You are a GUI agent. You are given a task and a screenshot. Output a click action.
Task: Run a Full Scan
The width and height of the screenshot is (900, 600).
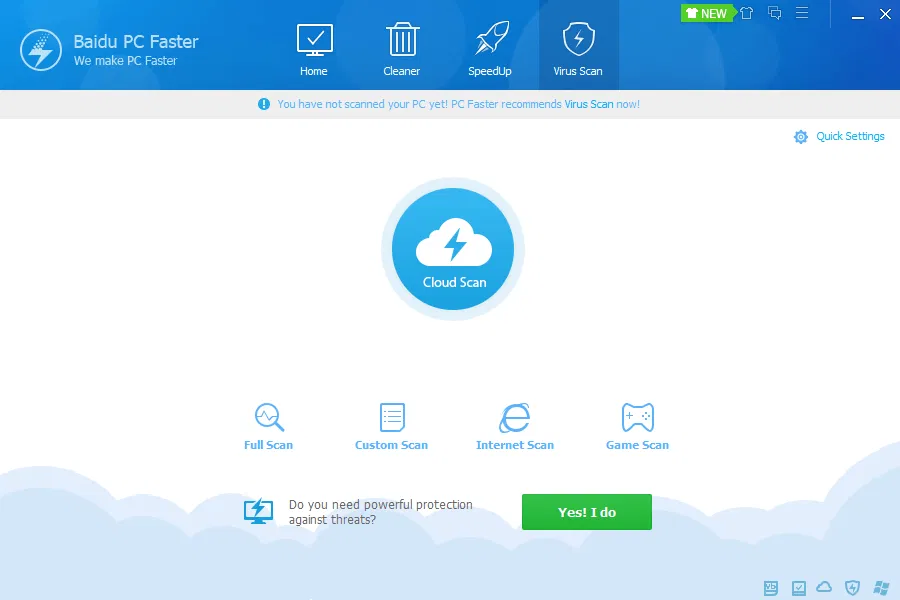(x=269, y=427)
